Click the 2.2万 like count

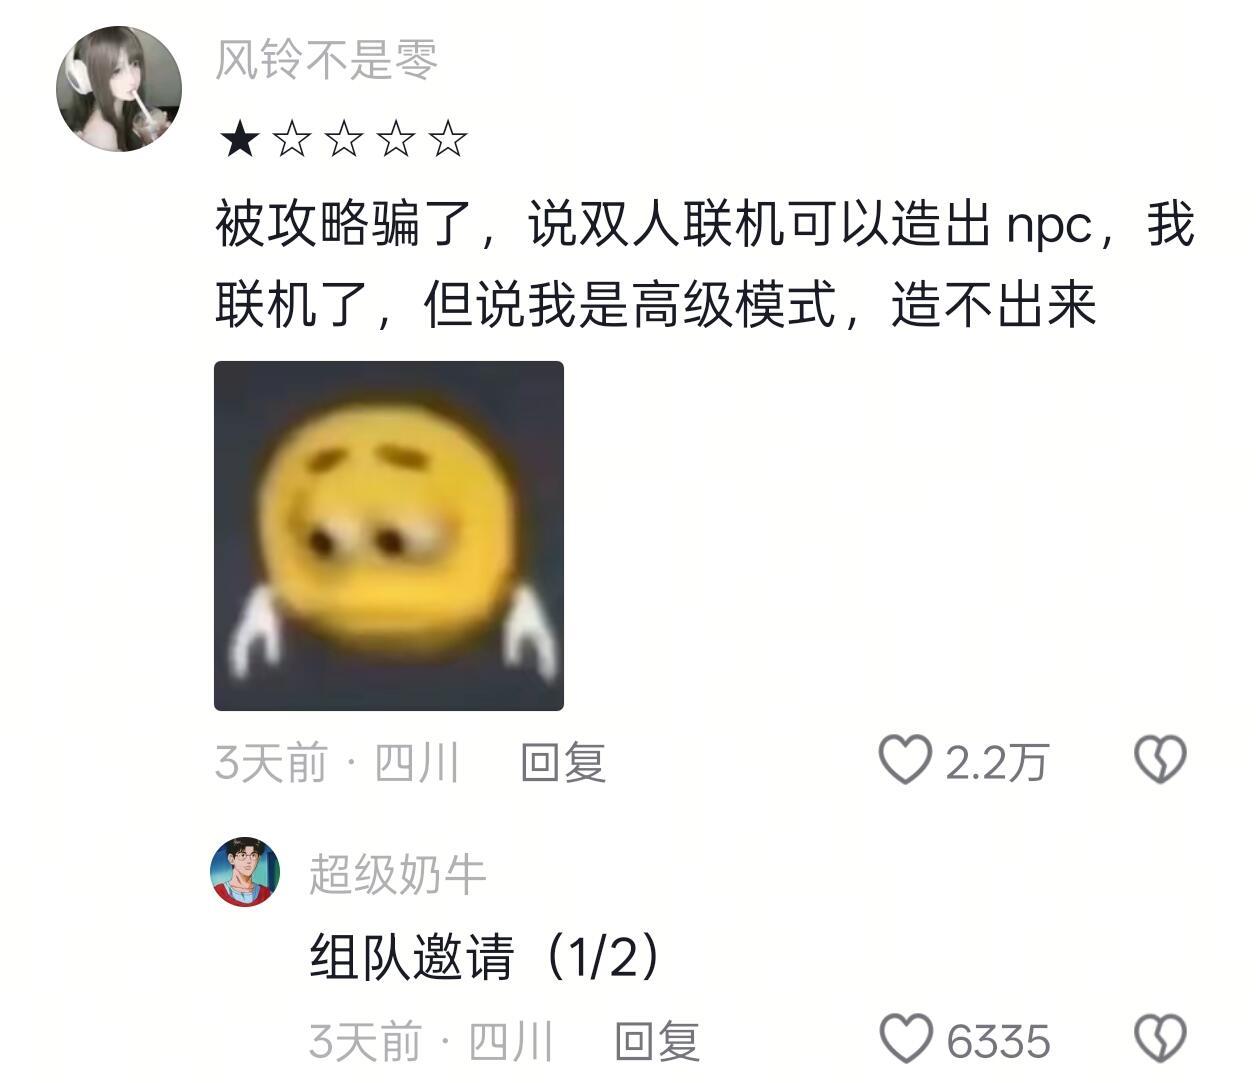pos(997,763)
